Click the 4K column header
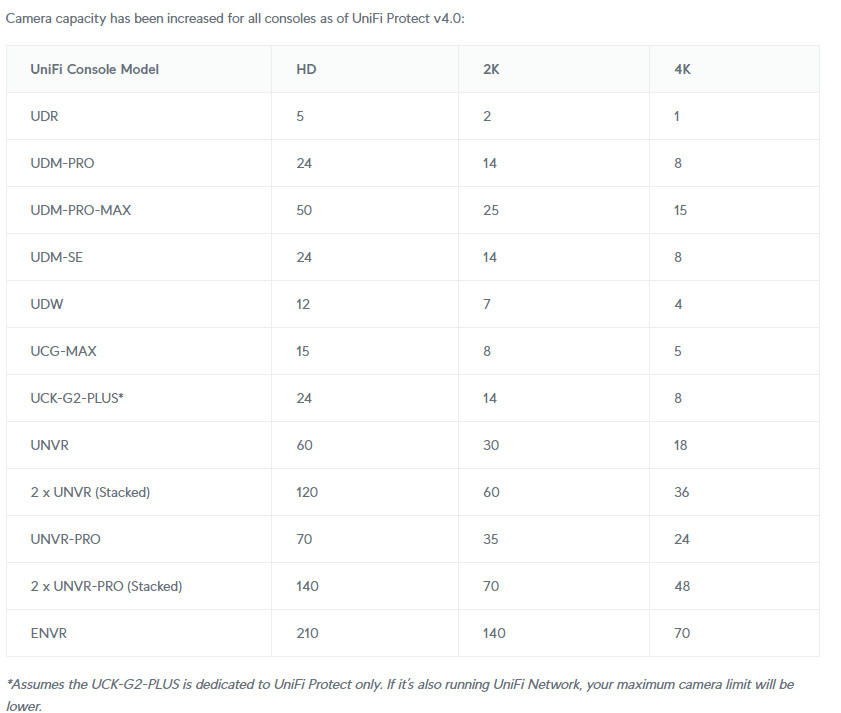Image resolution: width=841 pixels, height=713 pixels. [682, 69]
